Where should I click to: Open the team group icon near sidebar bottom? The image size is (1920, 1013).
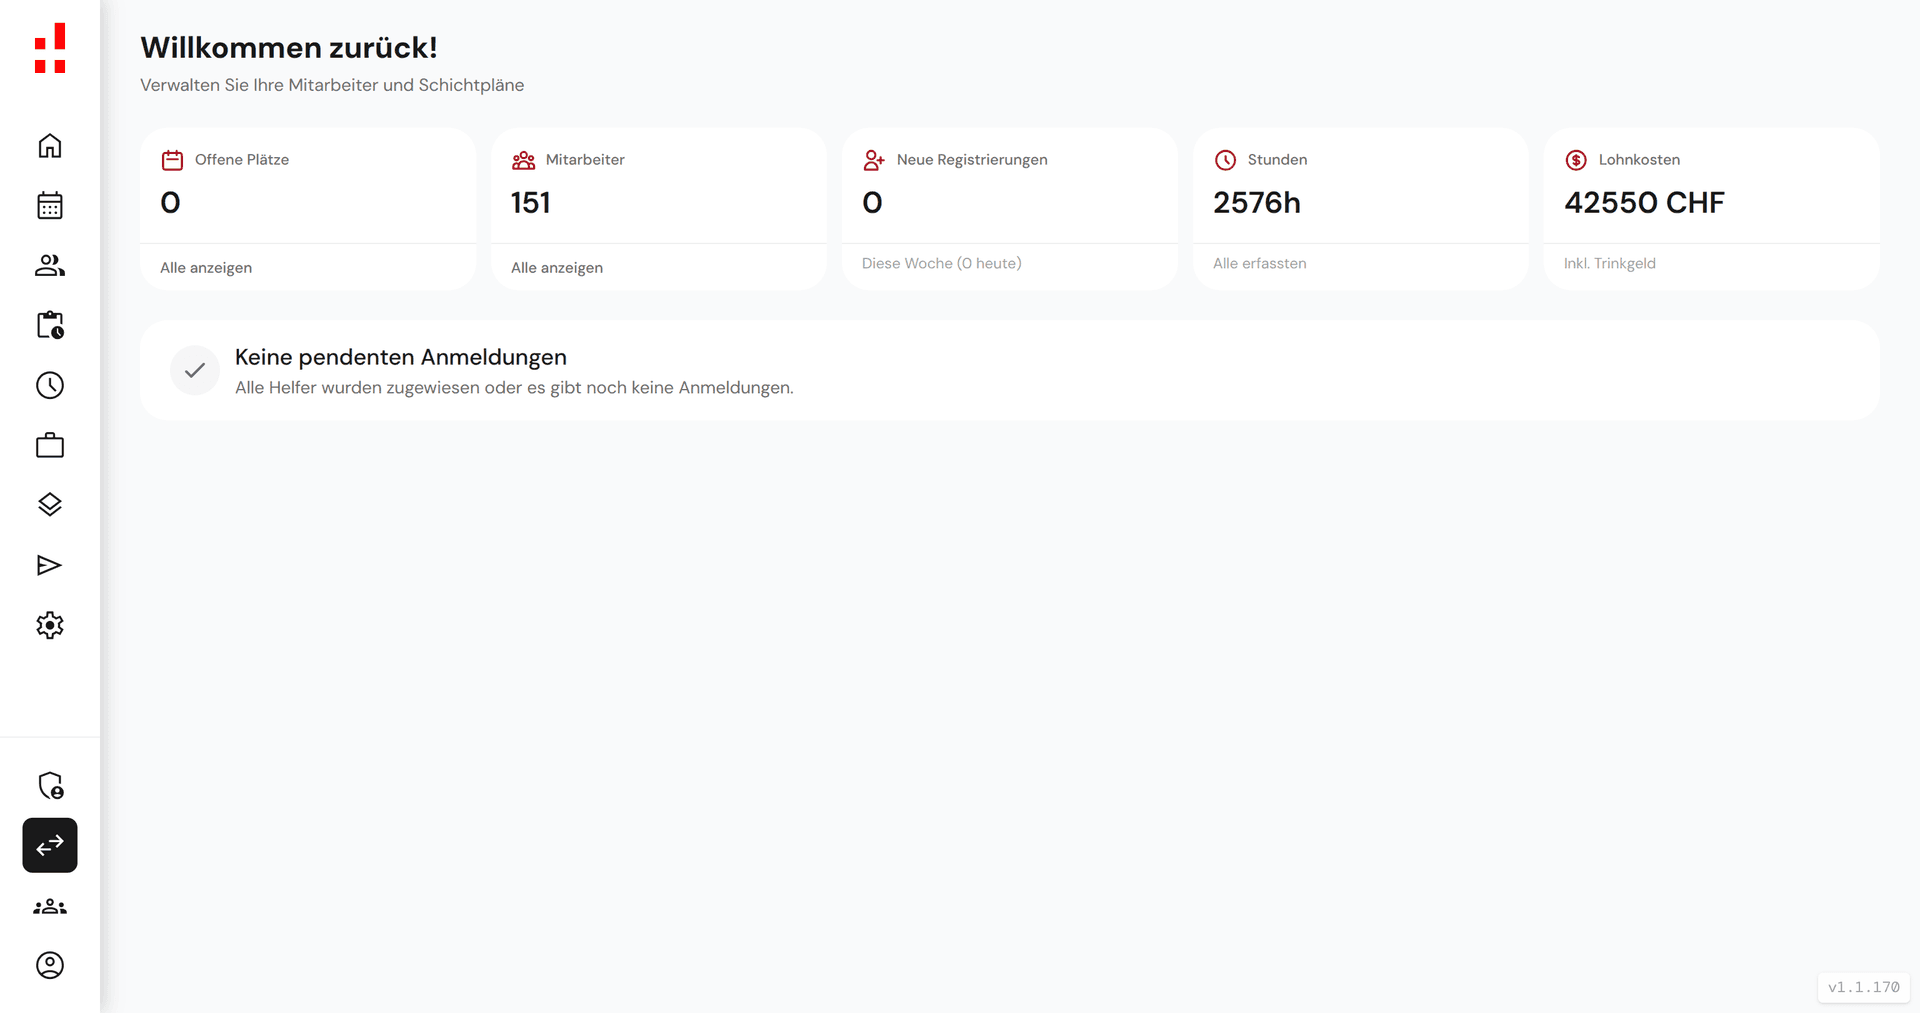coord(49,906)
